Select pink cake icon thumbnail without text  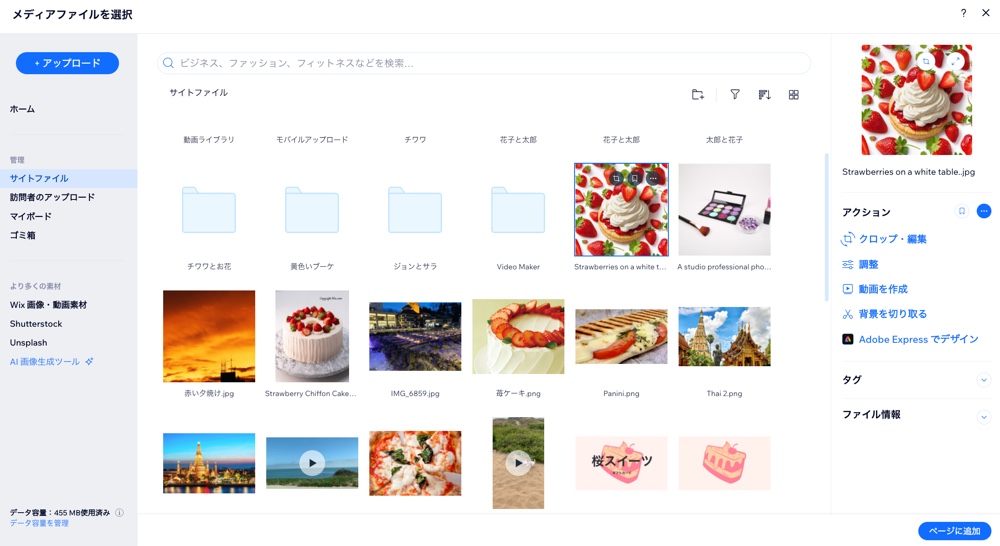pos(724,463)
